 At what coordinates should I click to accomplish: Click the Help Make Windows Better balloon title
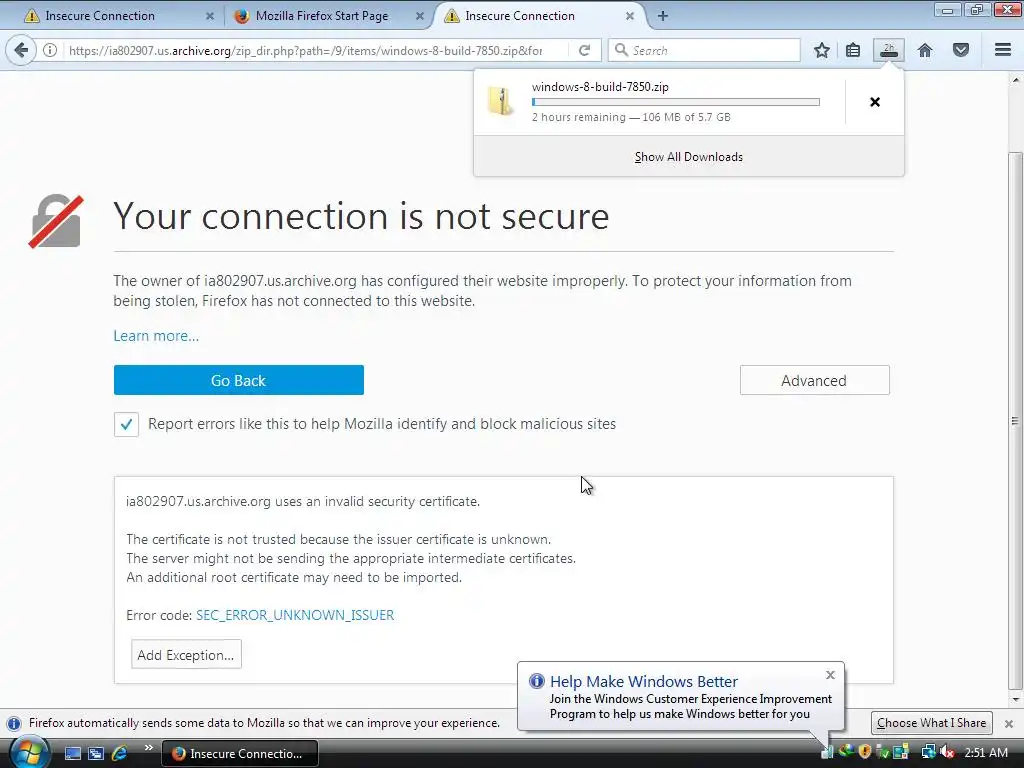click(x=643, y=681)
